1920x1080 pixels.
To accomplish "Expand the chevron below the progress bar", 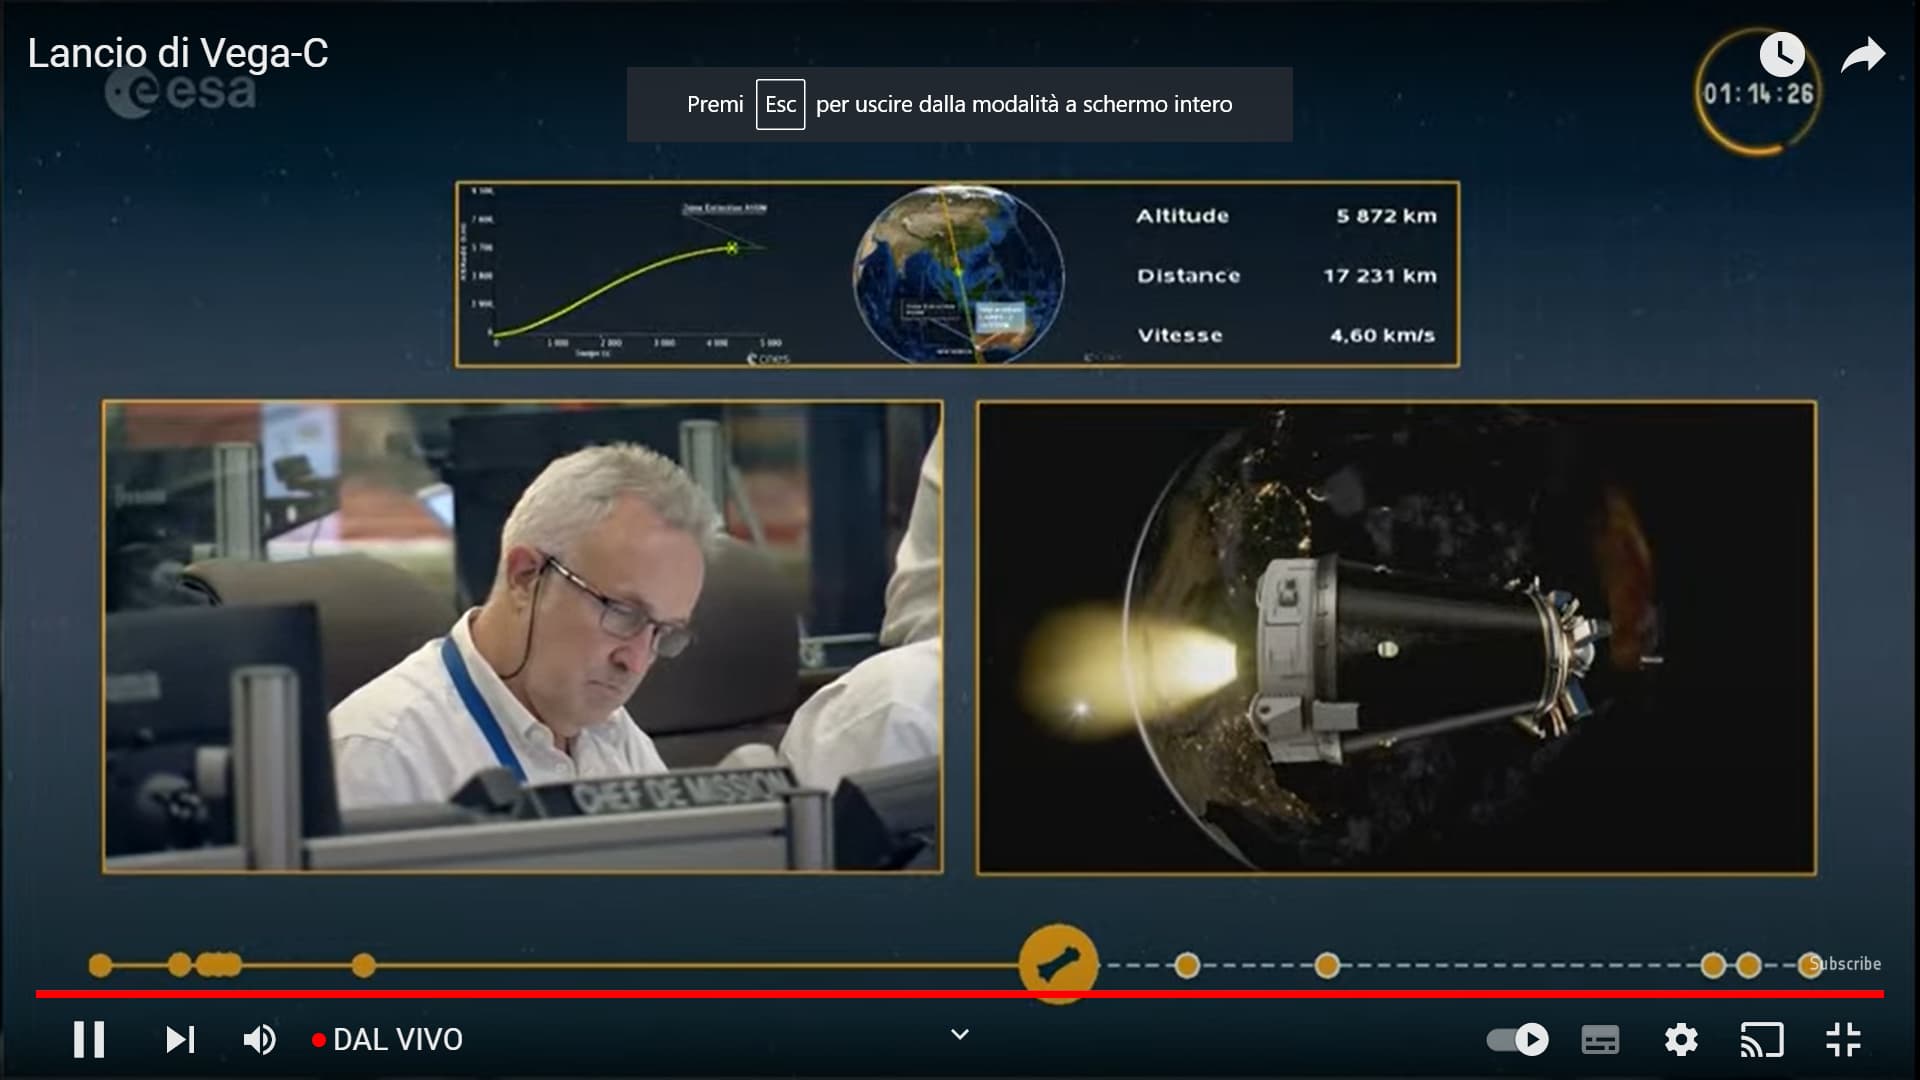I will coord(960,1034).
